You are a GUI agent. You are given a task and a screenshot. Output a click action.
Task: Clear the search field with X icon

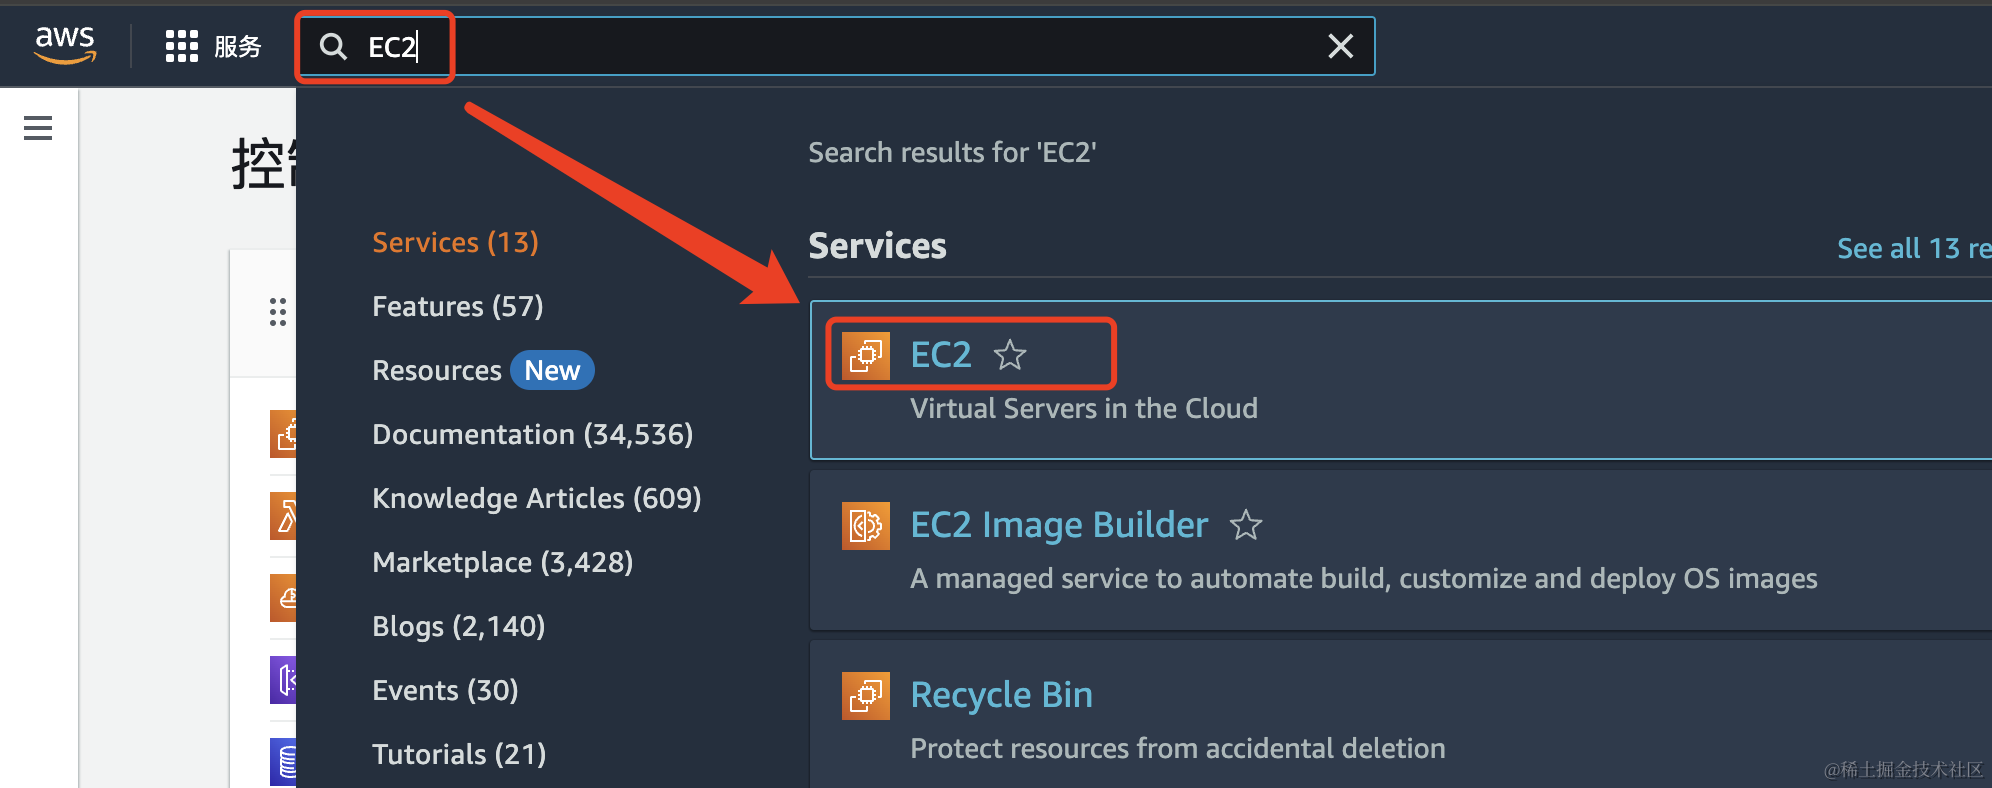click(x=1340, y=46)
